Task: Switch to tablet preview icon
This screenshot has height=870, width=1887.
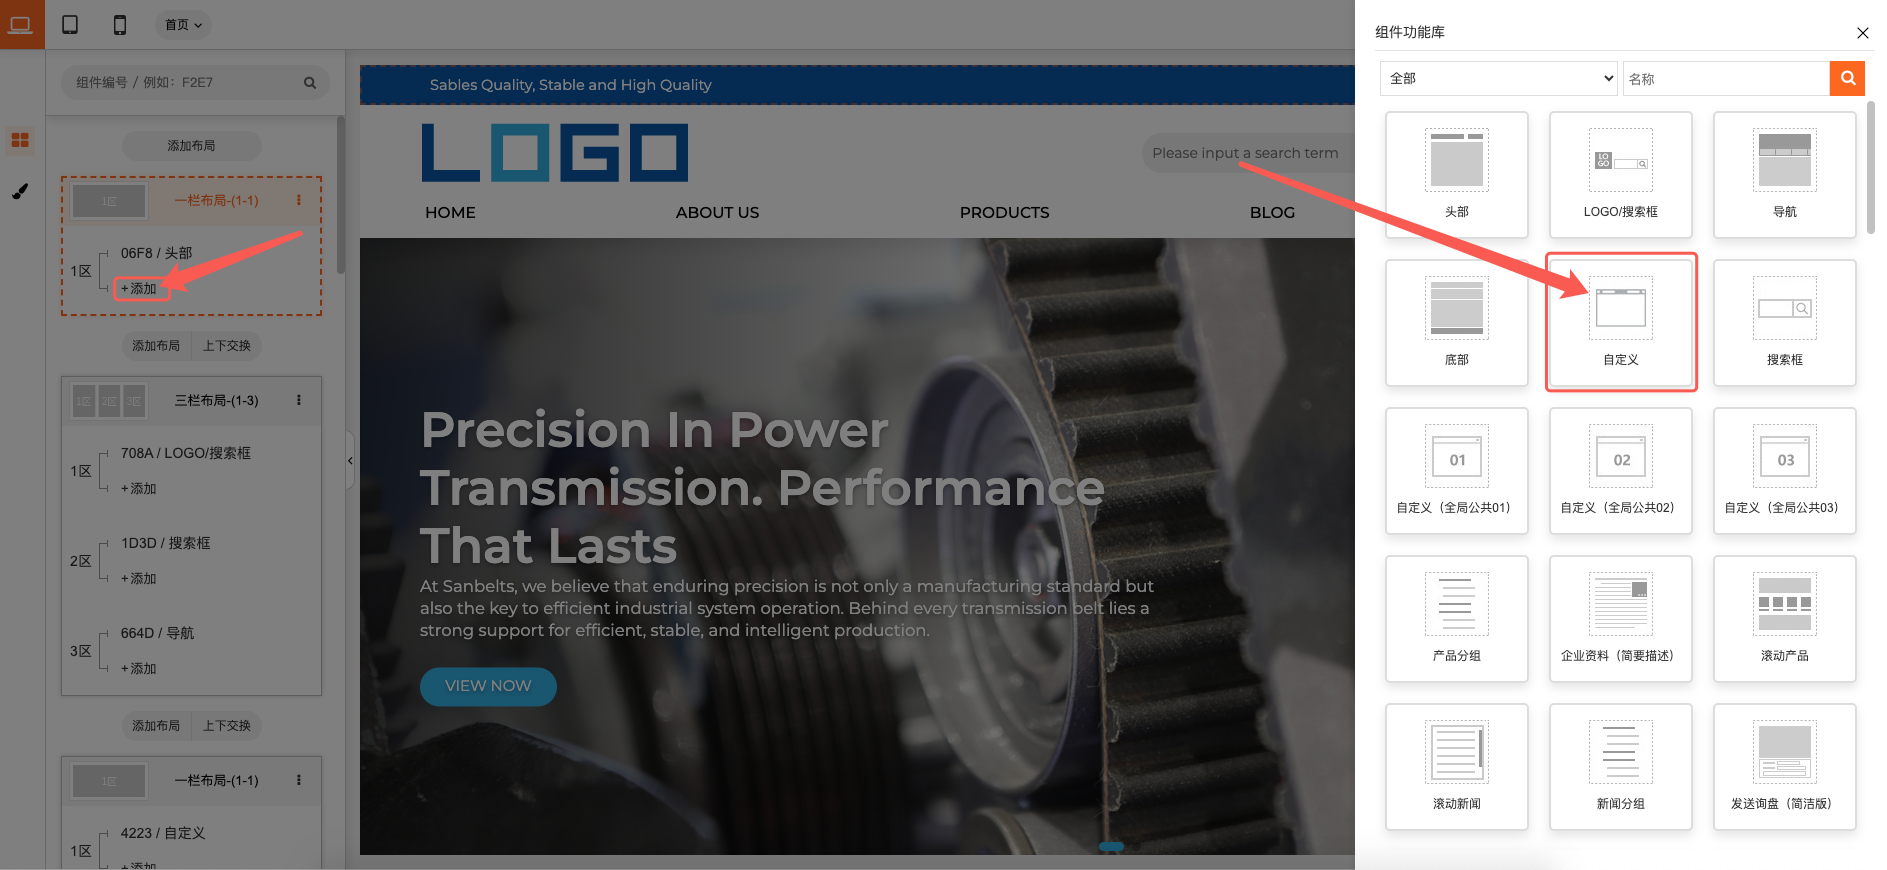Action: tap(70, 25)
